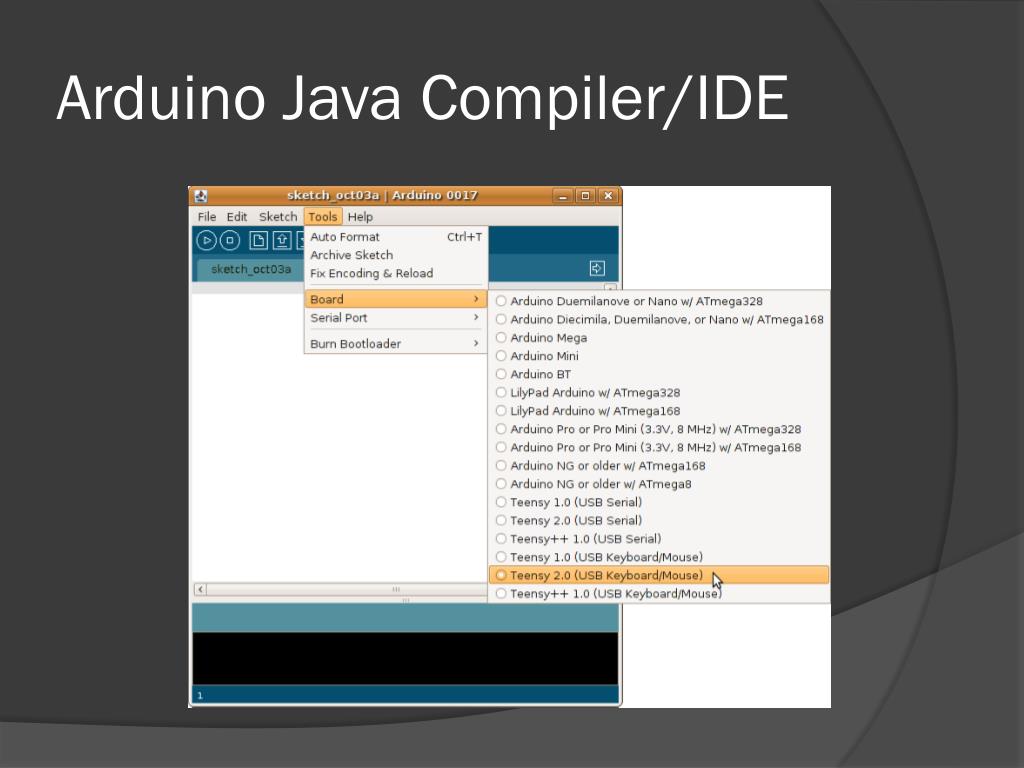
Task: Open the File menu
Action: click(206, 217)
